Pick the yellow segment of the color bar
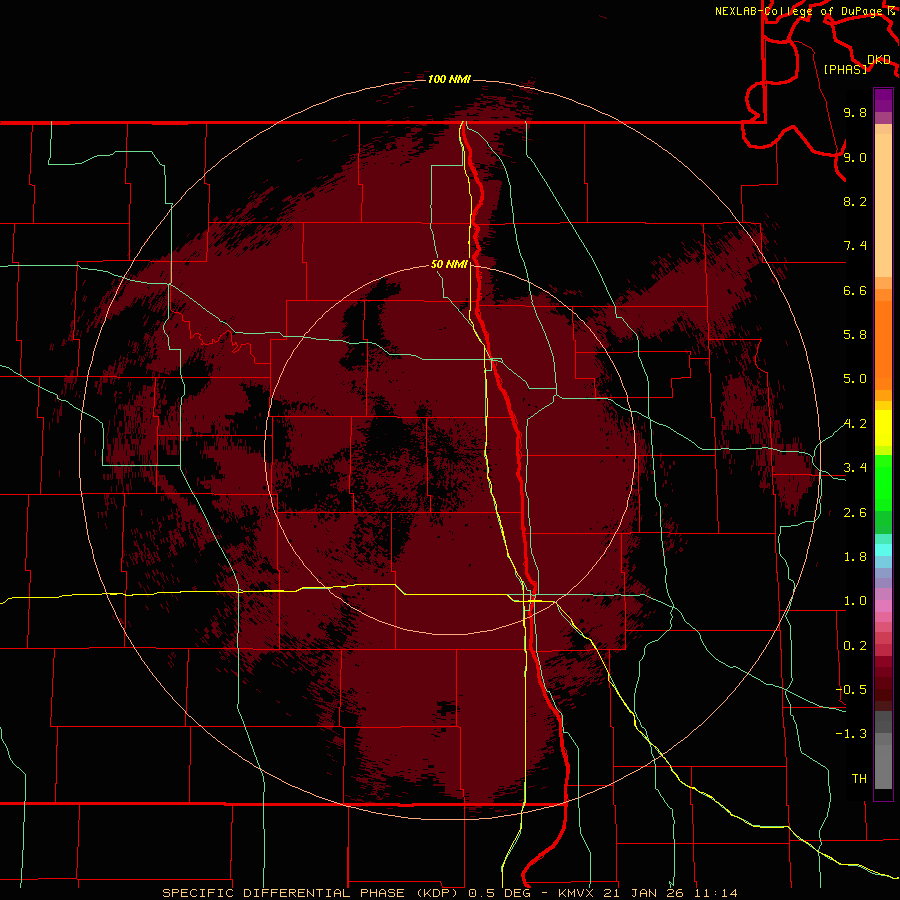900x900 pixels. (x=883, y=428)
